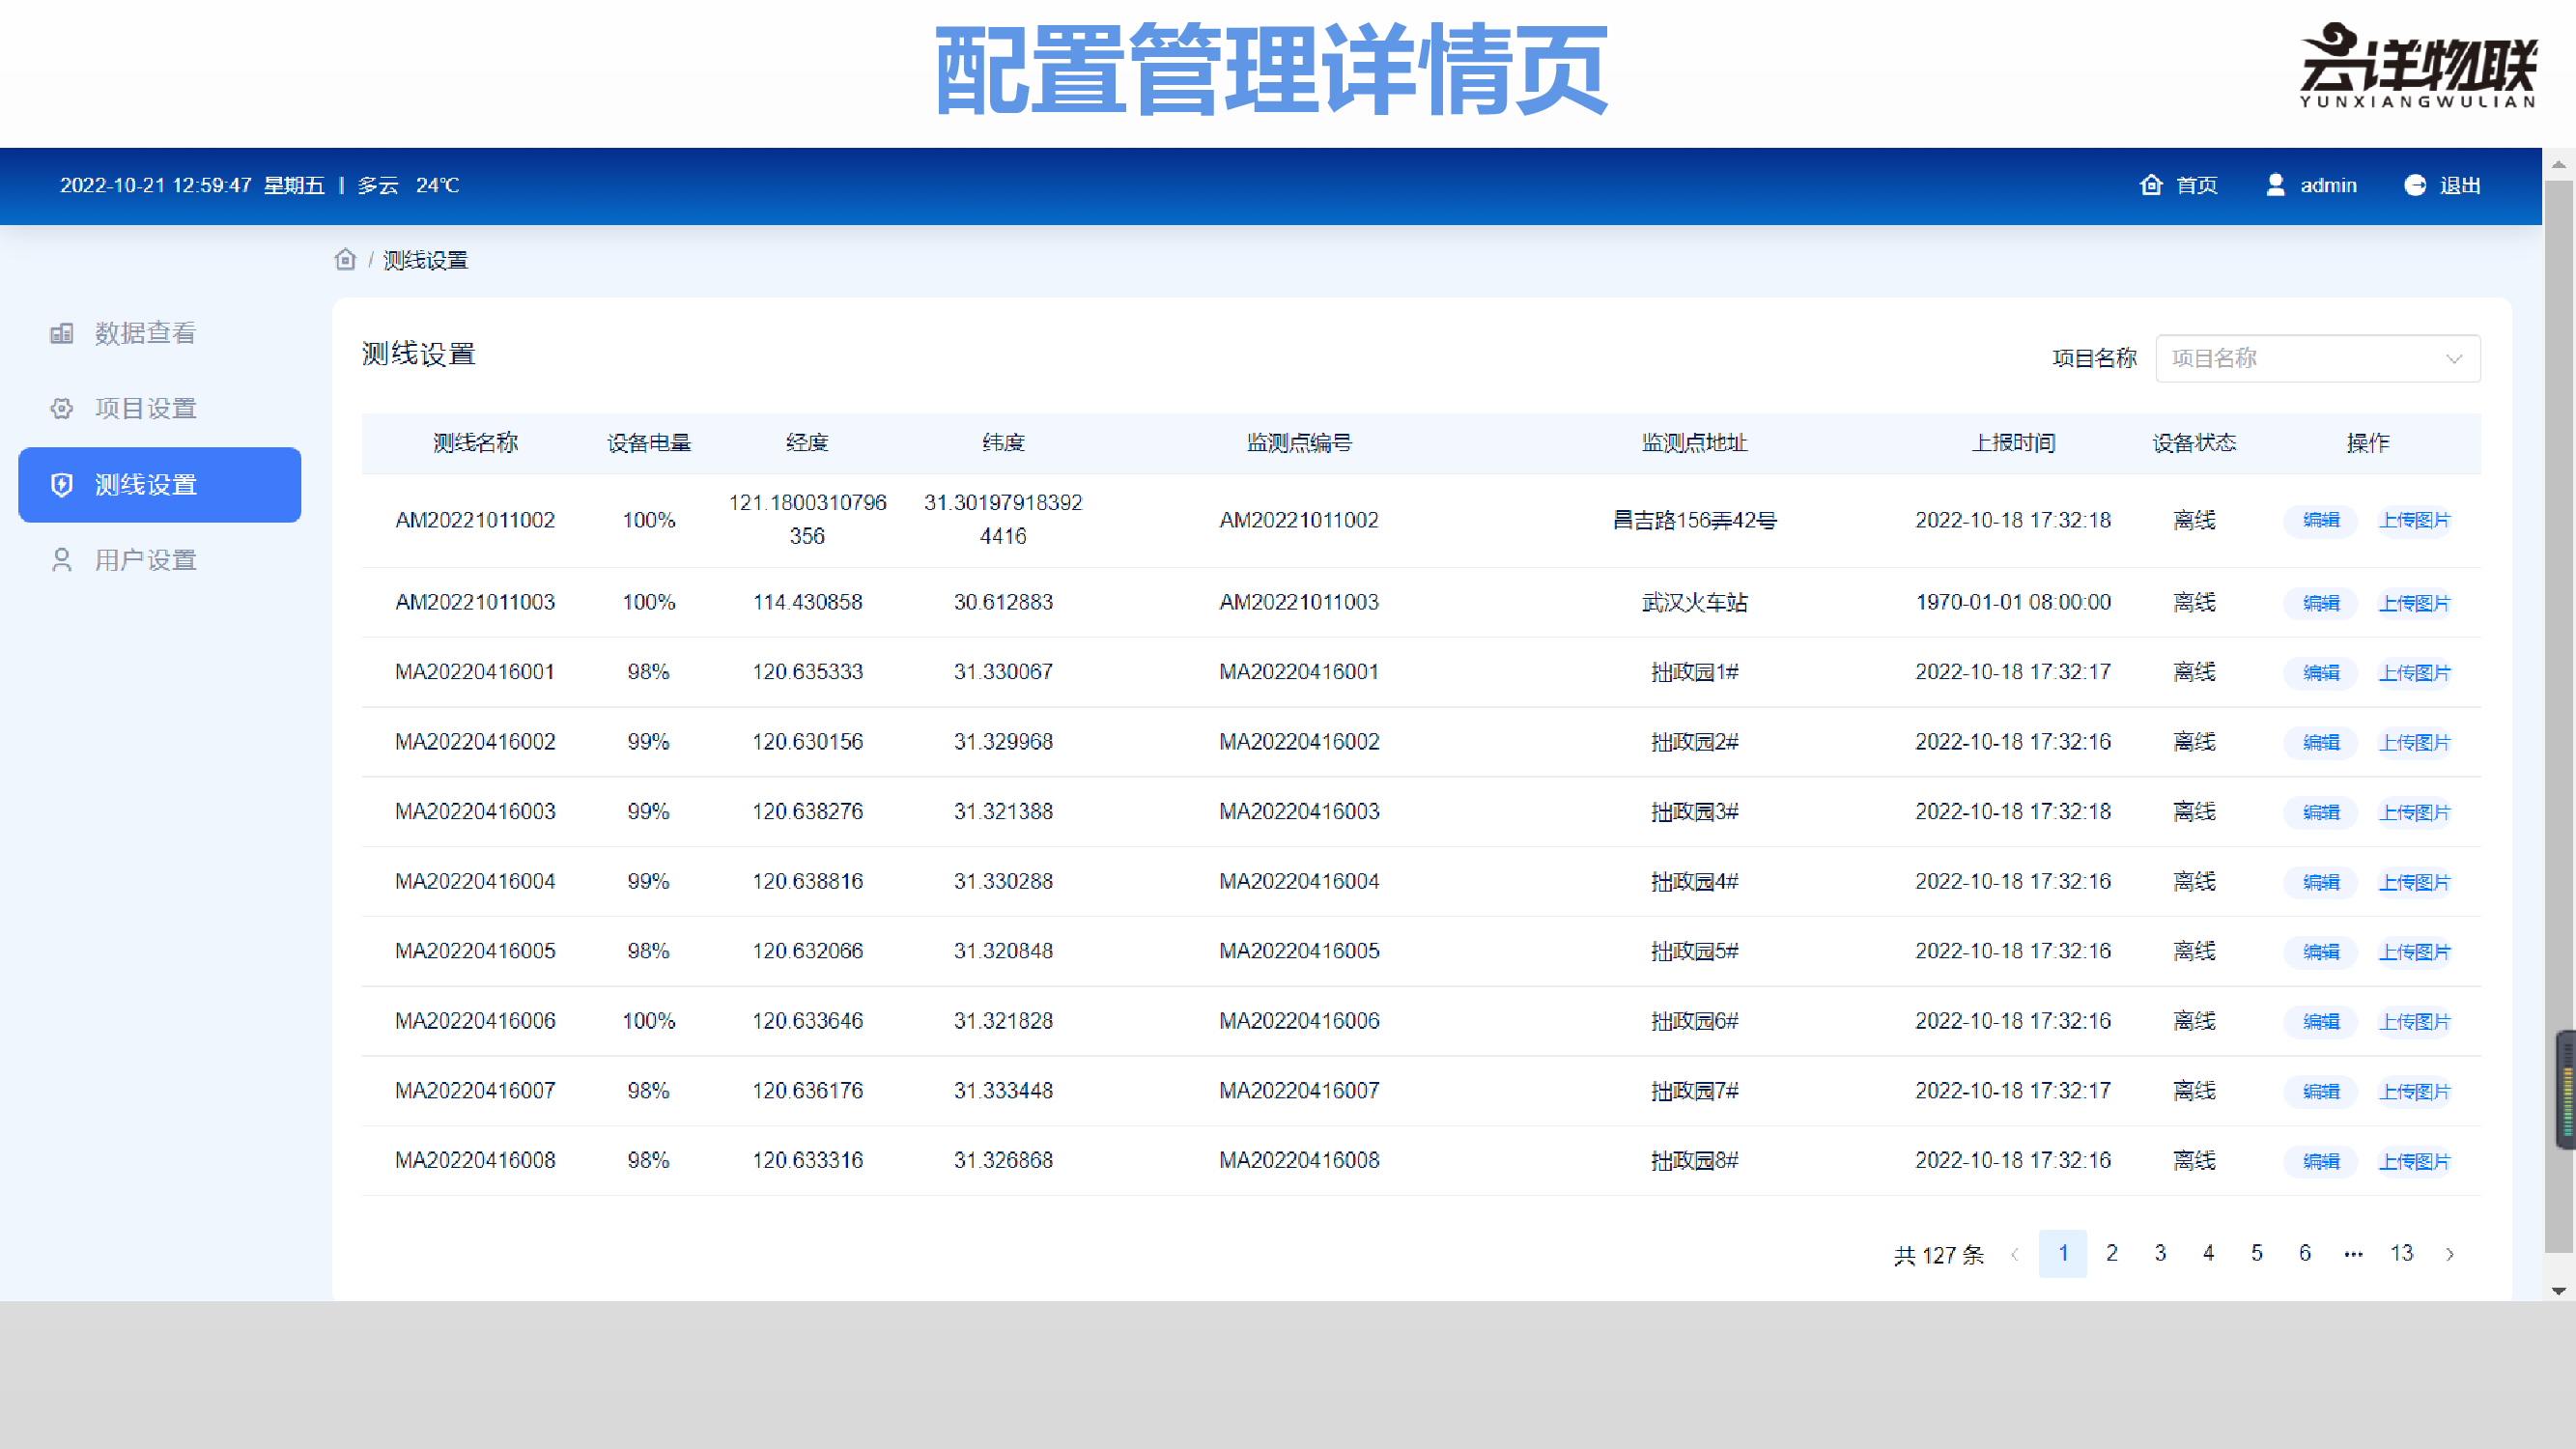Jump to pagination page 13

(2401, 1253)
